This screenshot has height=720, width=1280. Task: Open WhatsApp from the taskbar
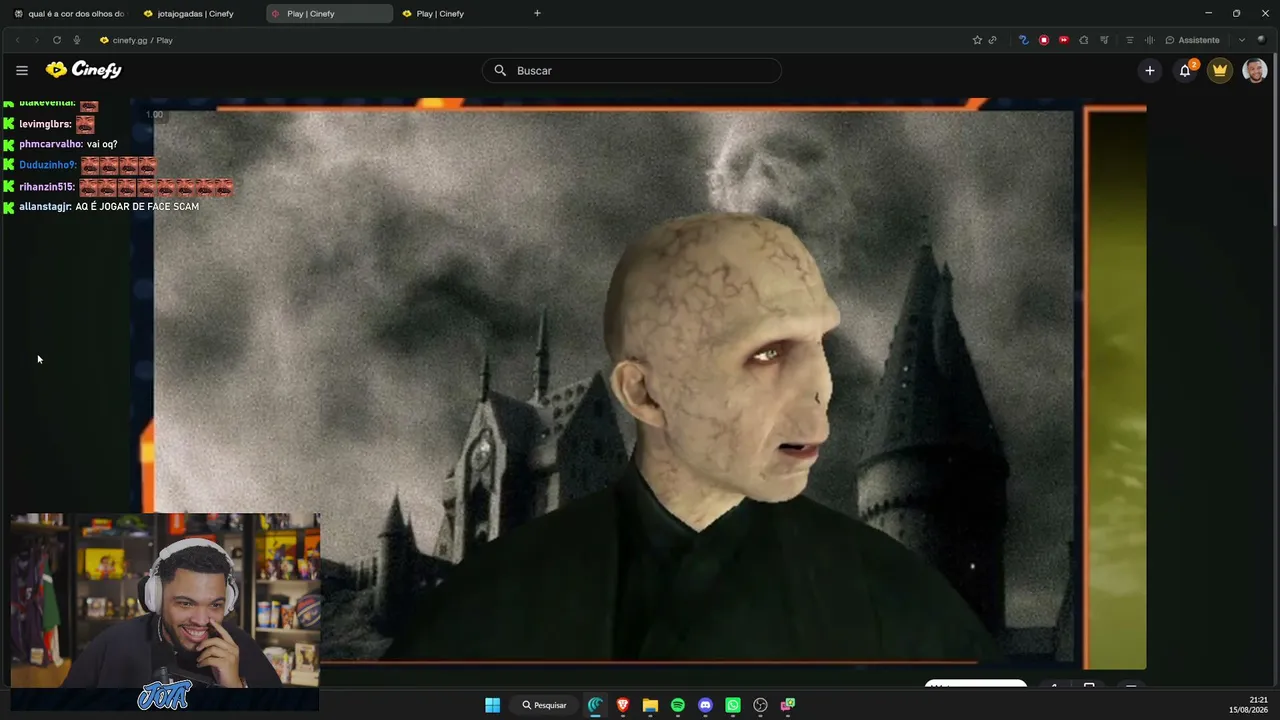pyautogui.click(x=733, y=705)
